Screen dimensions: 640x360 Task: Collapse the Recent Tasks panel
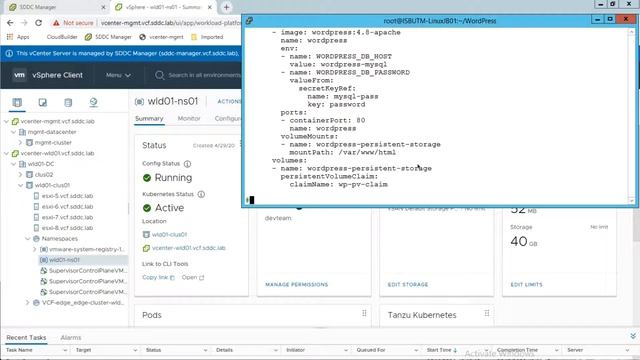(633, 336)
